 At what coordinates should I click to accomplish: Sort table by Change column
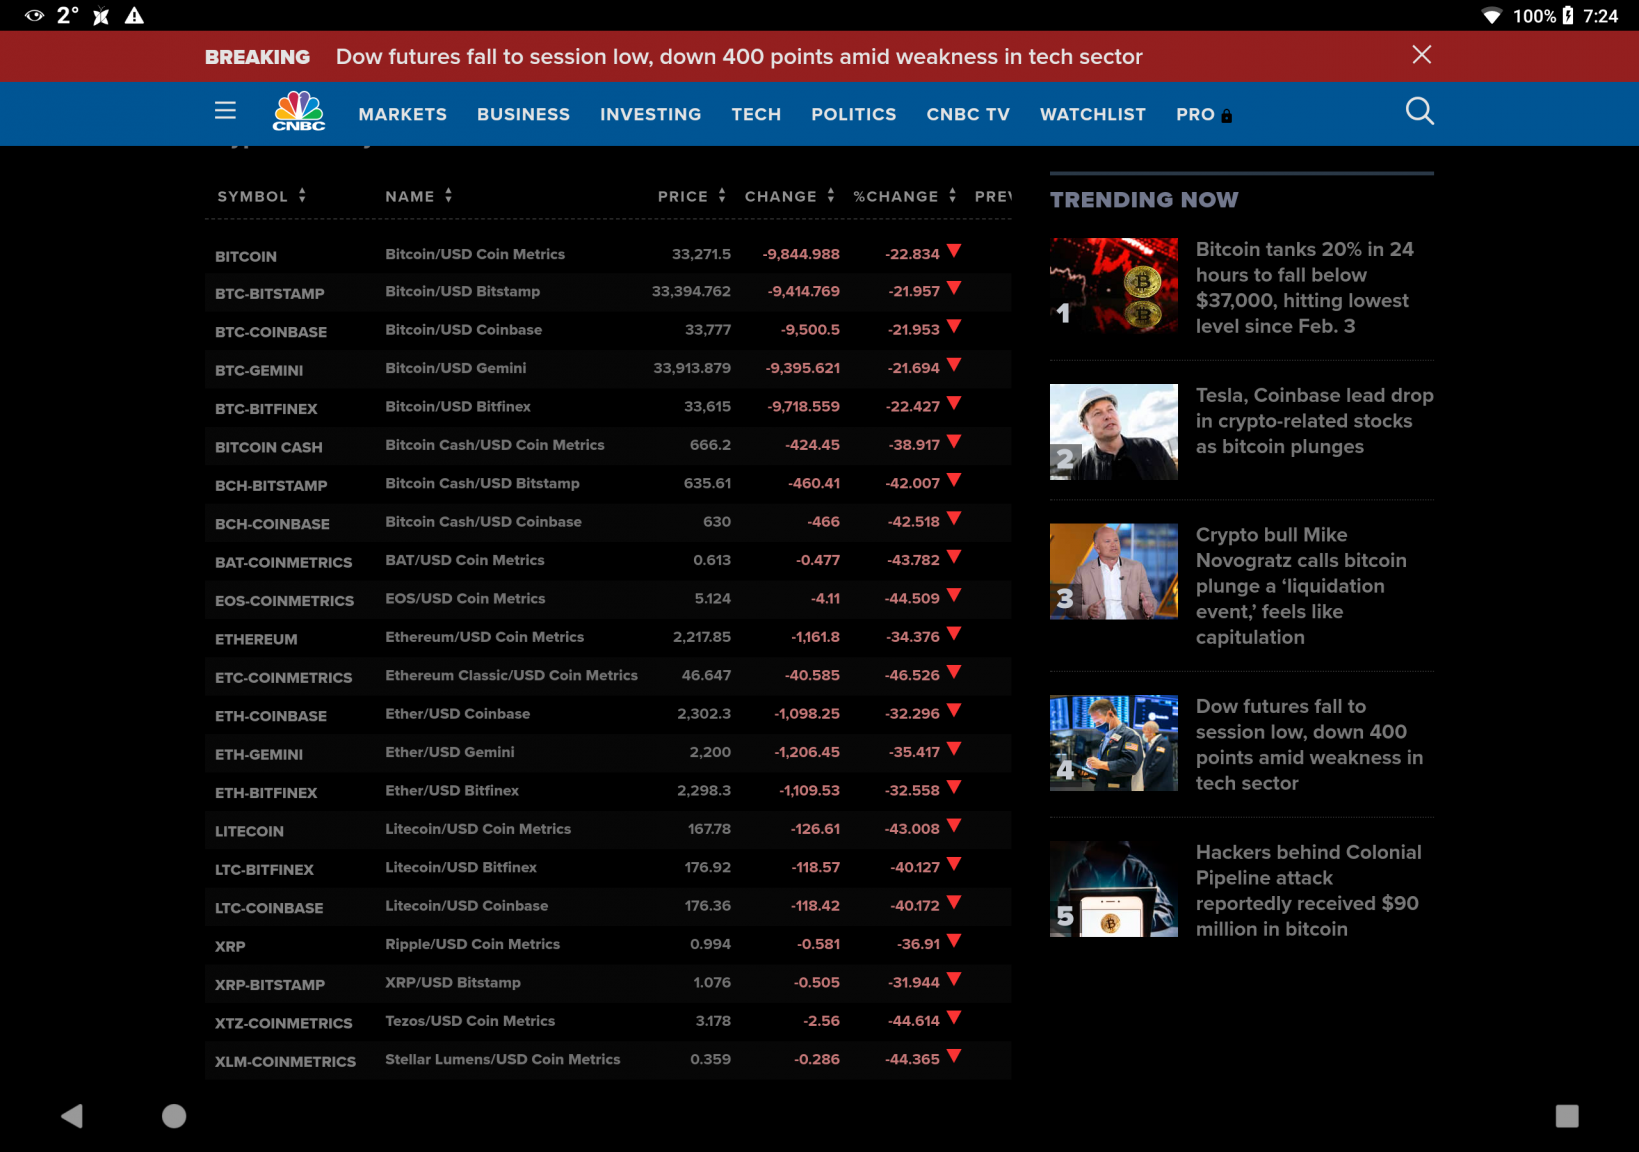point(789,196)
